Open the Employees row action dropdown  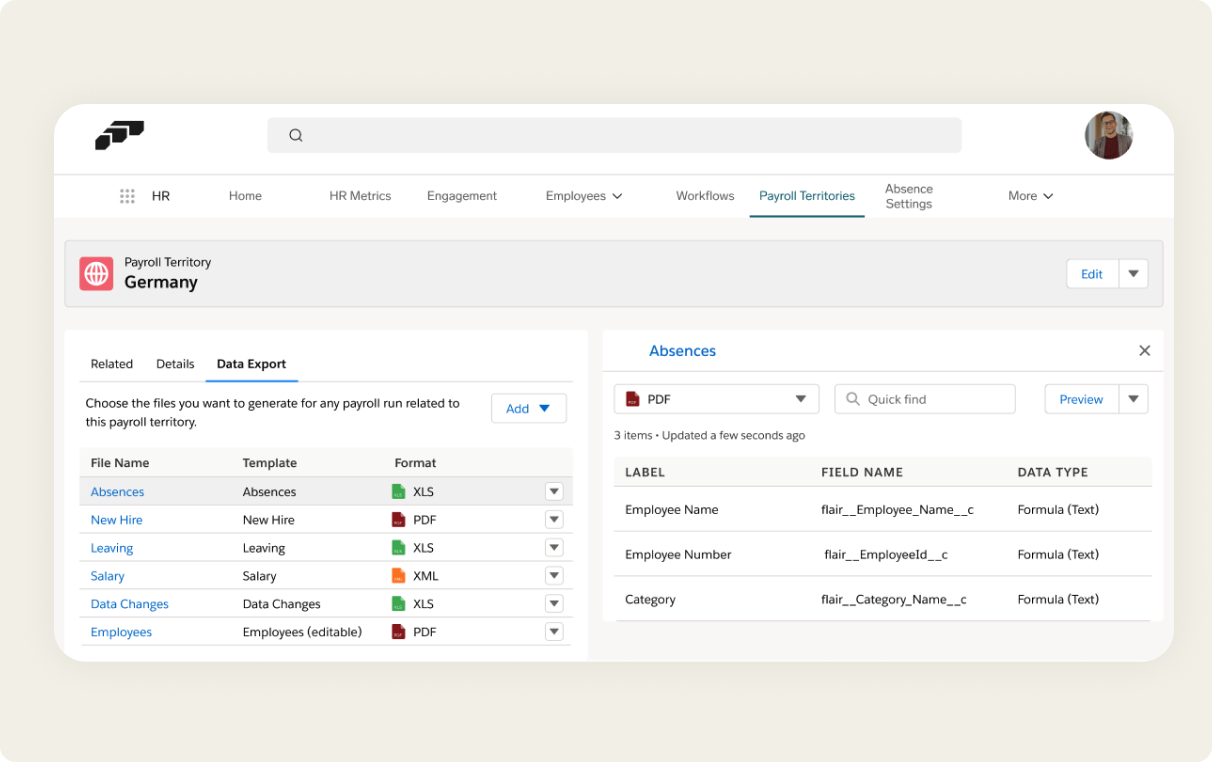tap(554, 632)
